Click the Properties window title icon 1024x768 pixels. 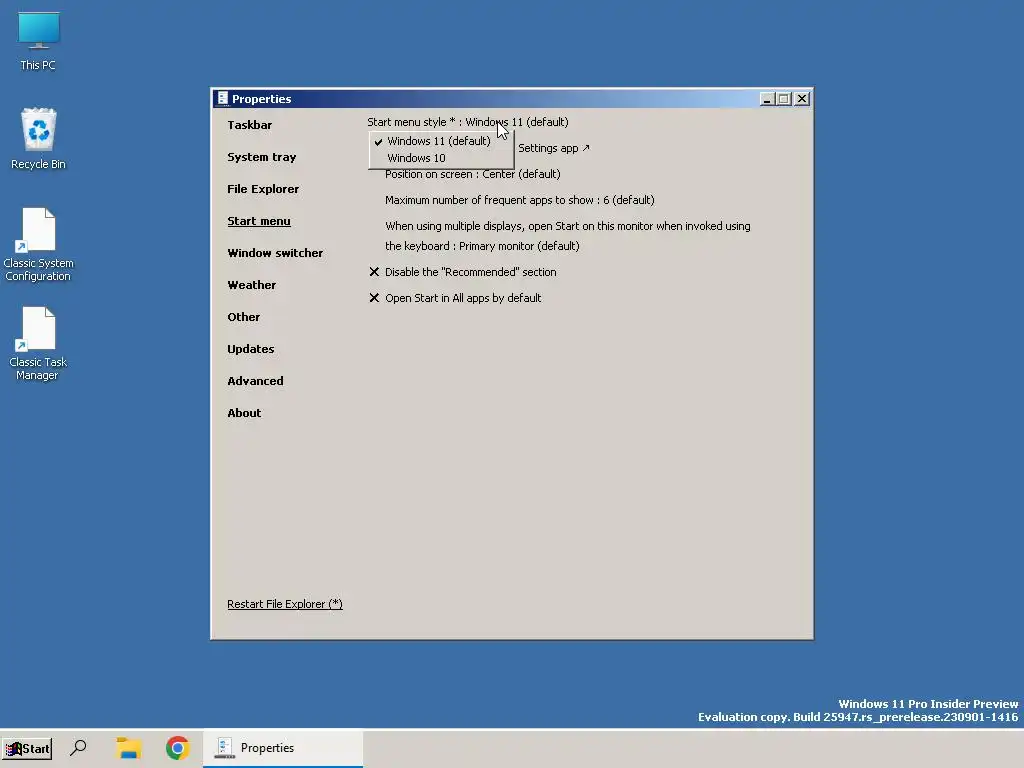pyautogui.click(x=223, y=99)
